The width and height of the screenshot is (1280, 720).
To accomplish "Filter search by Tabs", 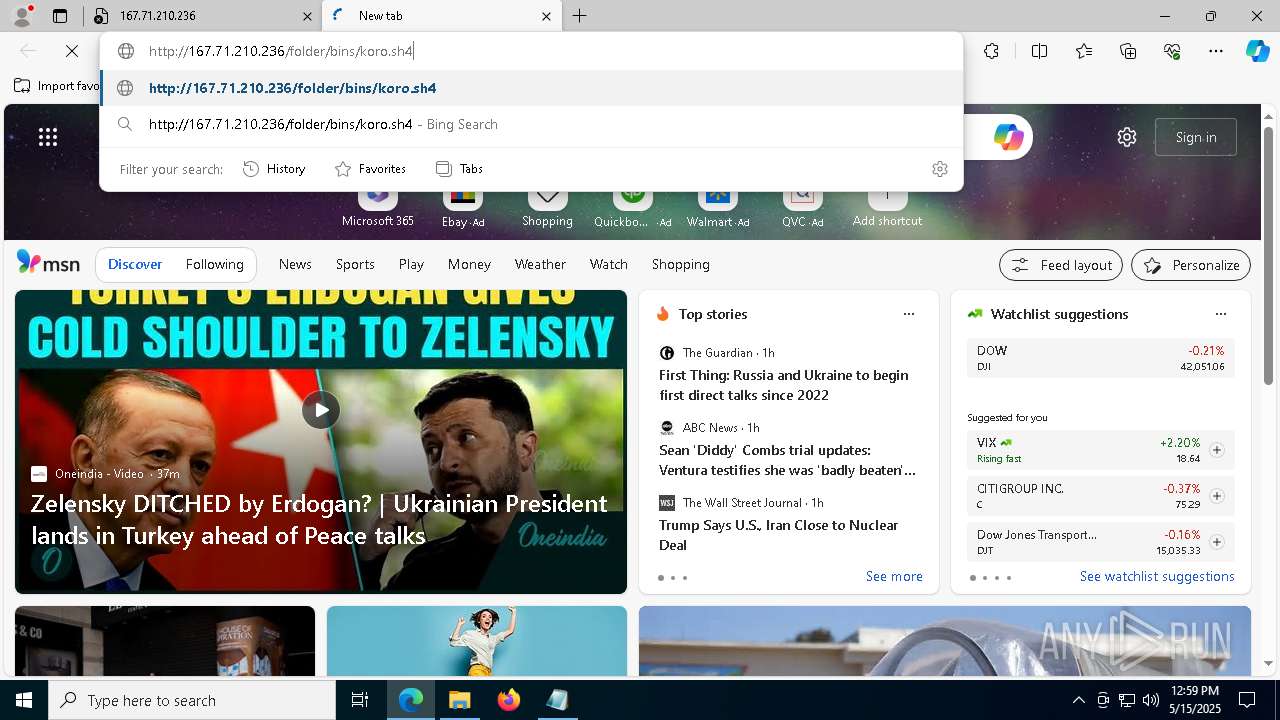I will (460, 169).
